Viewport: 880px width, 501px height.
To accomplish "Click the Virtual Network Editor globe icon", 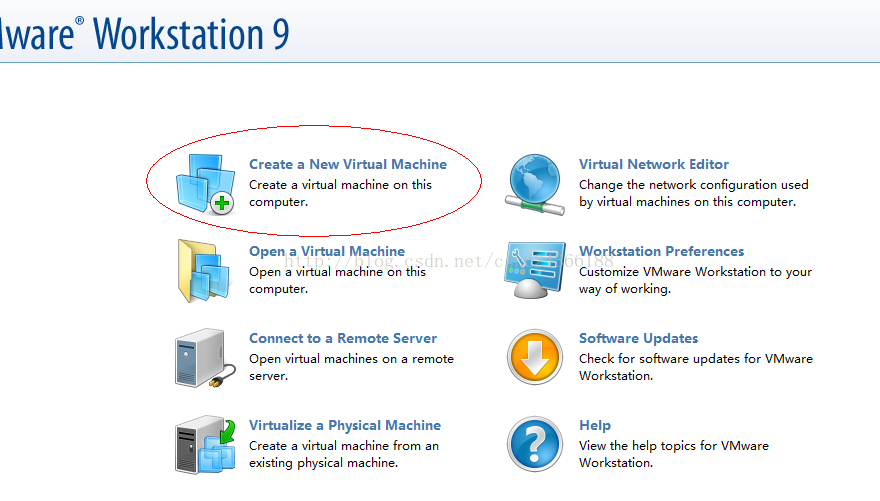I will (535, 184).
